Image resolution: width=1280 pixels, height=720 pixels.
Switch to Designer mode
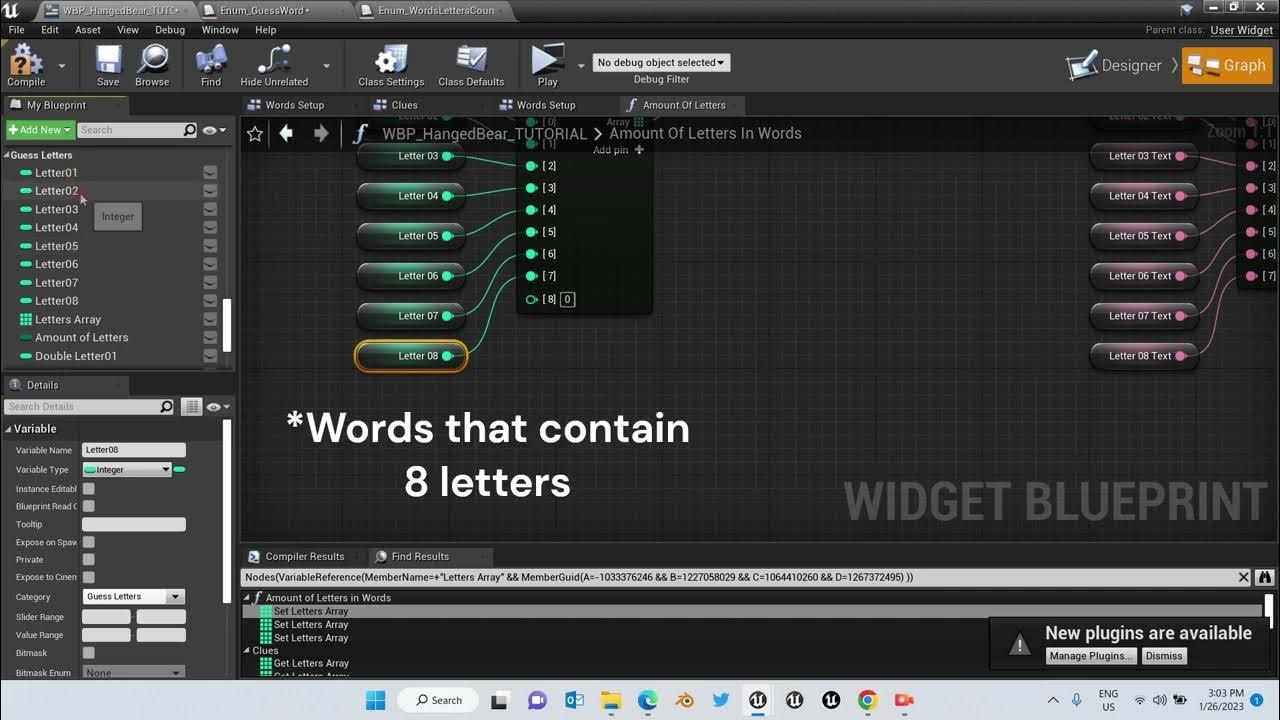coord(1116,66)
